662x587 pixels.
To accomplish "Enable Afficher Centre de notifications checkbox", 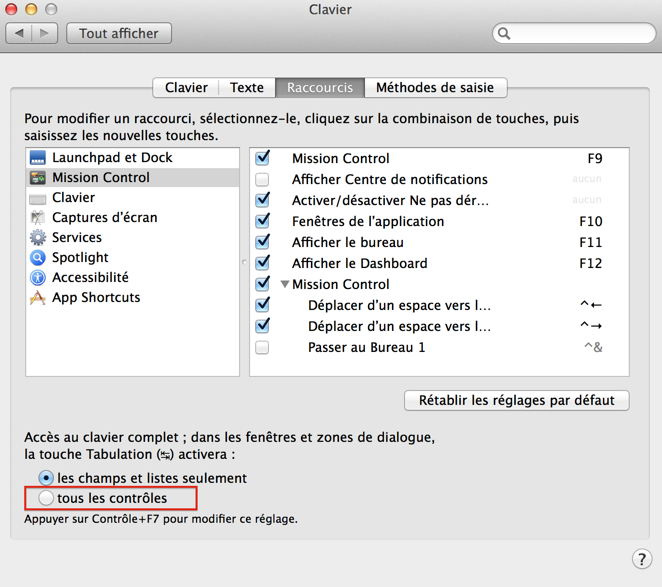I will click(x=262, y=179).
